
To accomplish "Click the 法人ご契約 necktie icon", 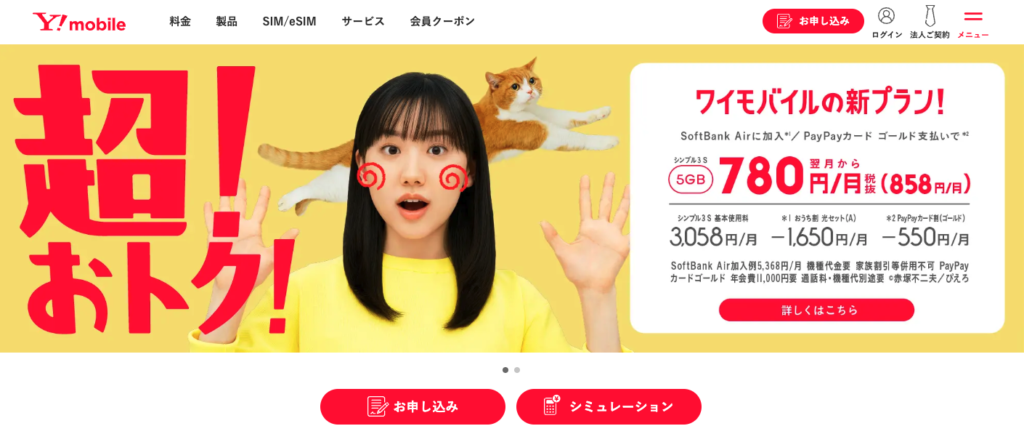I will point(930,15).
